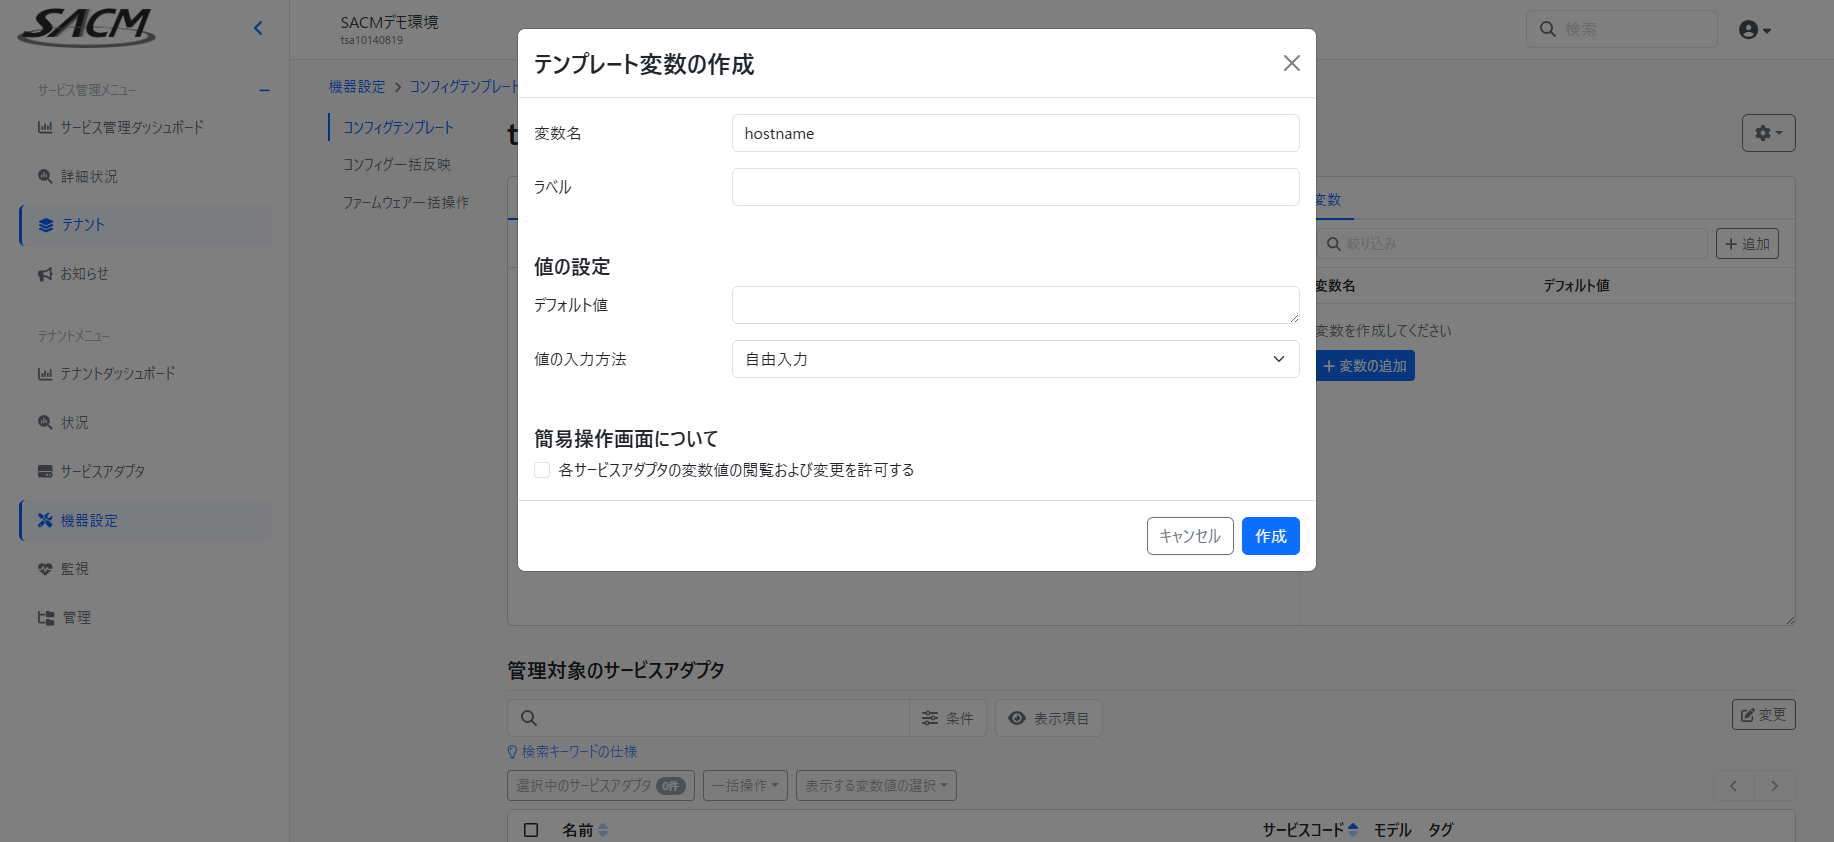Screen dimensions: 1834x842
Task: Close the template variable dialog
Action: 1291,63
